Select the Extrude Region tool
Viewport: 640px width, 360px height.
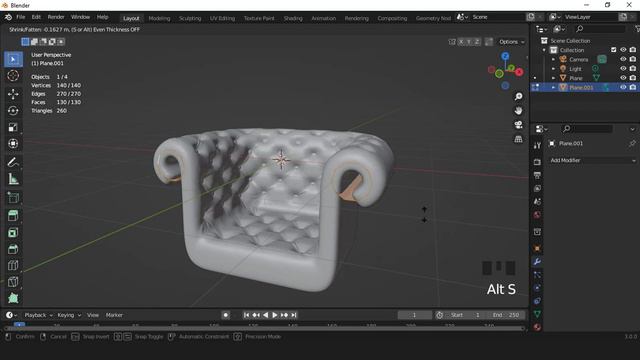(x=13, y=216)
